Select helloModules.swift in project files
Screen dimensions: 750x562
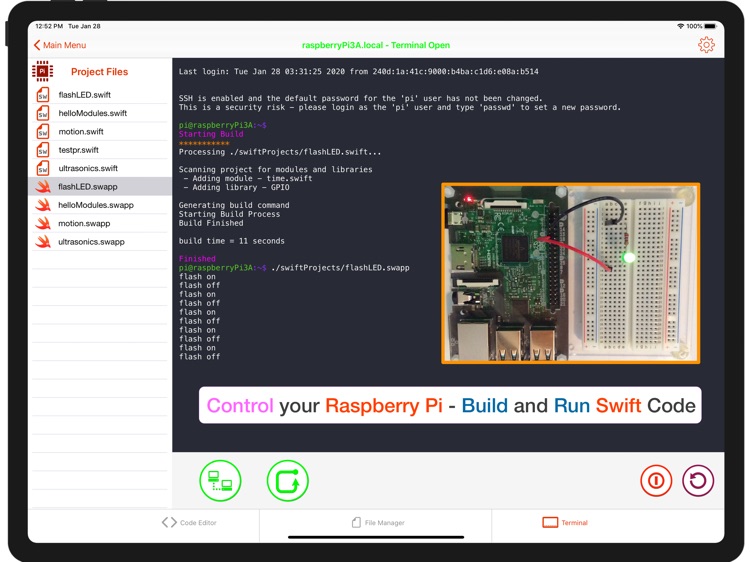click(x=93, y=113)
